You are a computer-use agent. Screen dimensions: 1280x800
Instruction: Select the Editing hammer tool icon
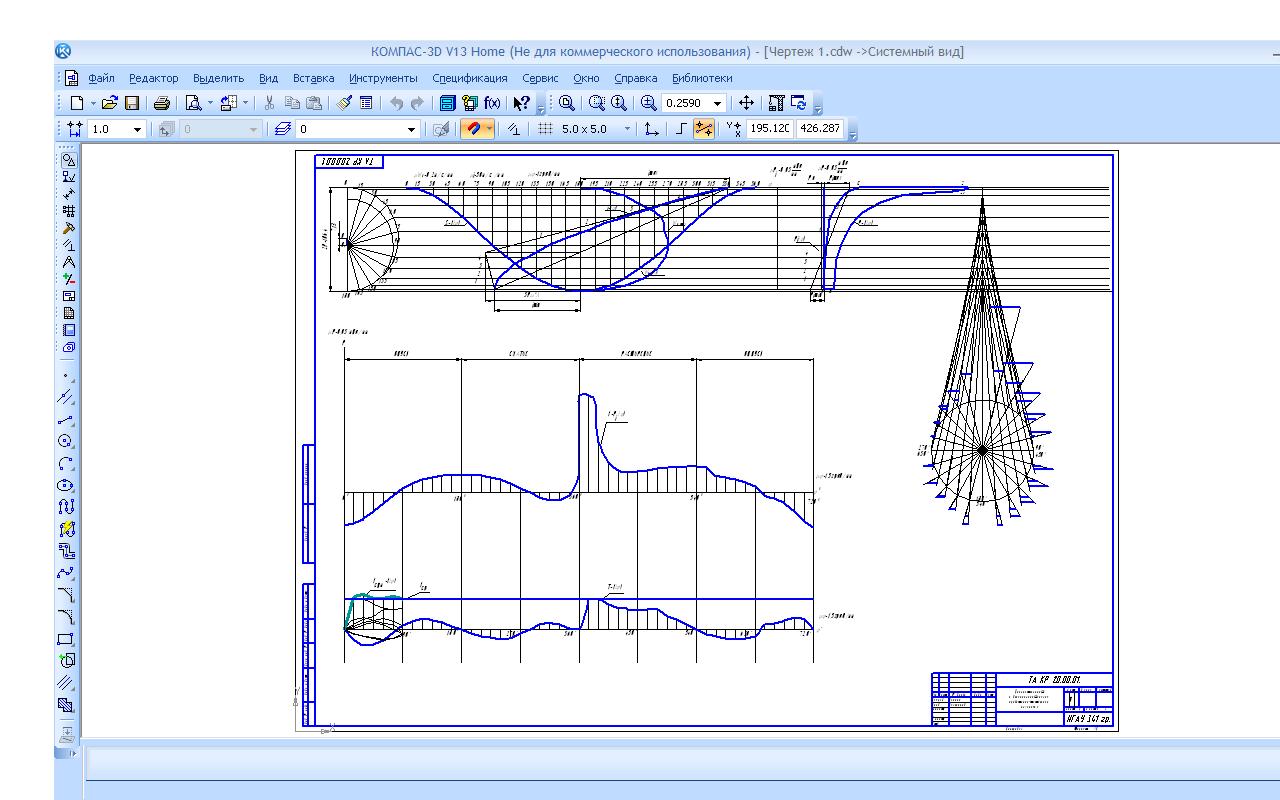click(68, 228)
